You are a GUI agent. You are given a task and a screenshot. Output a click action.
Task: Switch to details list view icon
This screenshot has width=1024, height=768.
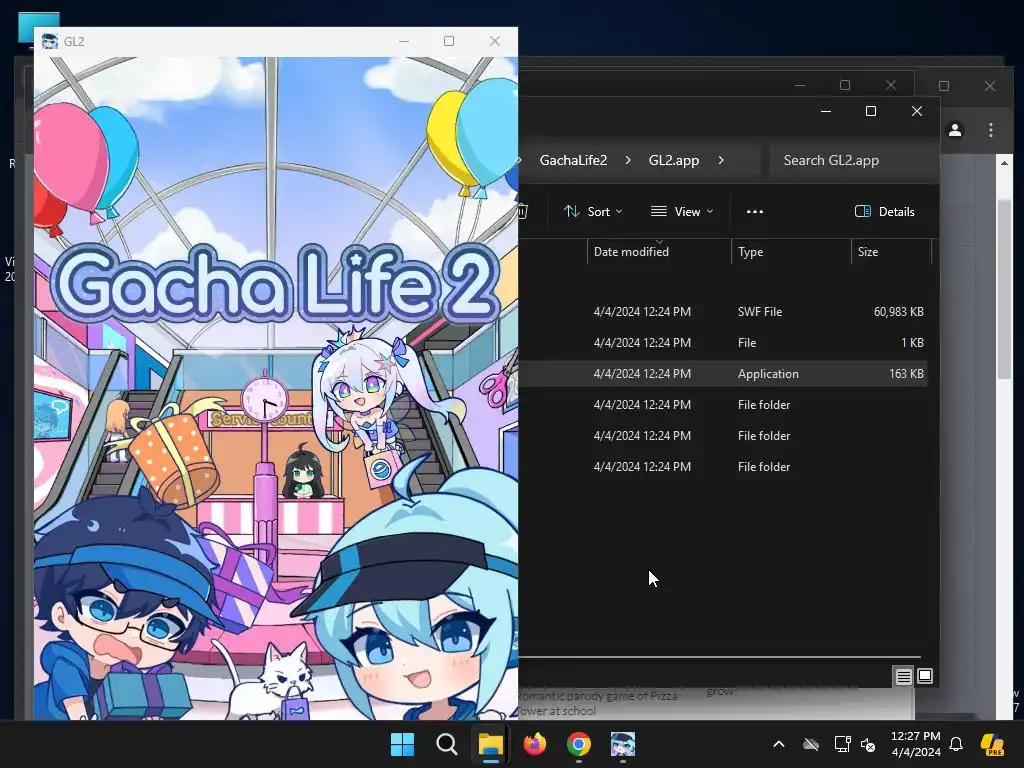pyautogui.click(x=903, y=677)
